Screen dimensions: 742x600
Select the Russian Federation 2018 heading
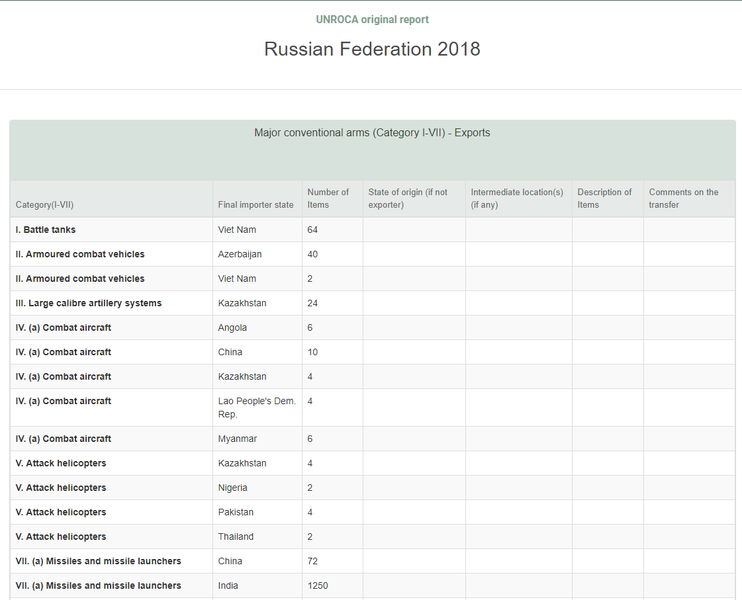click(x=372, y=49)
